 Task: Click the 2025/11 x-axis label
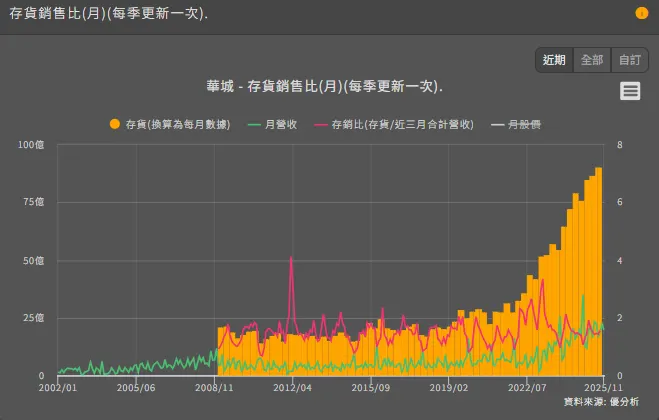coord(603,388)
